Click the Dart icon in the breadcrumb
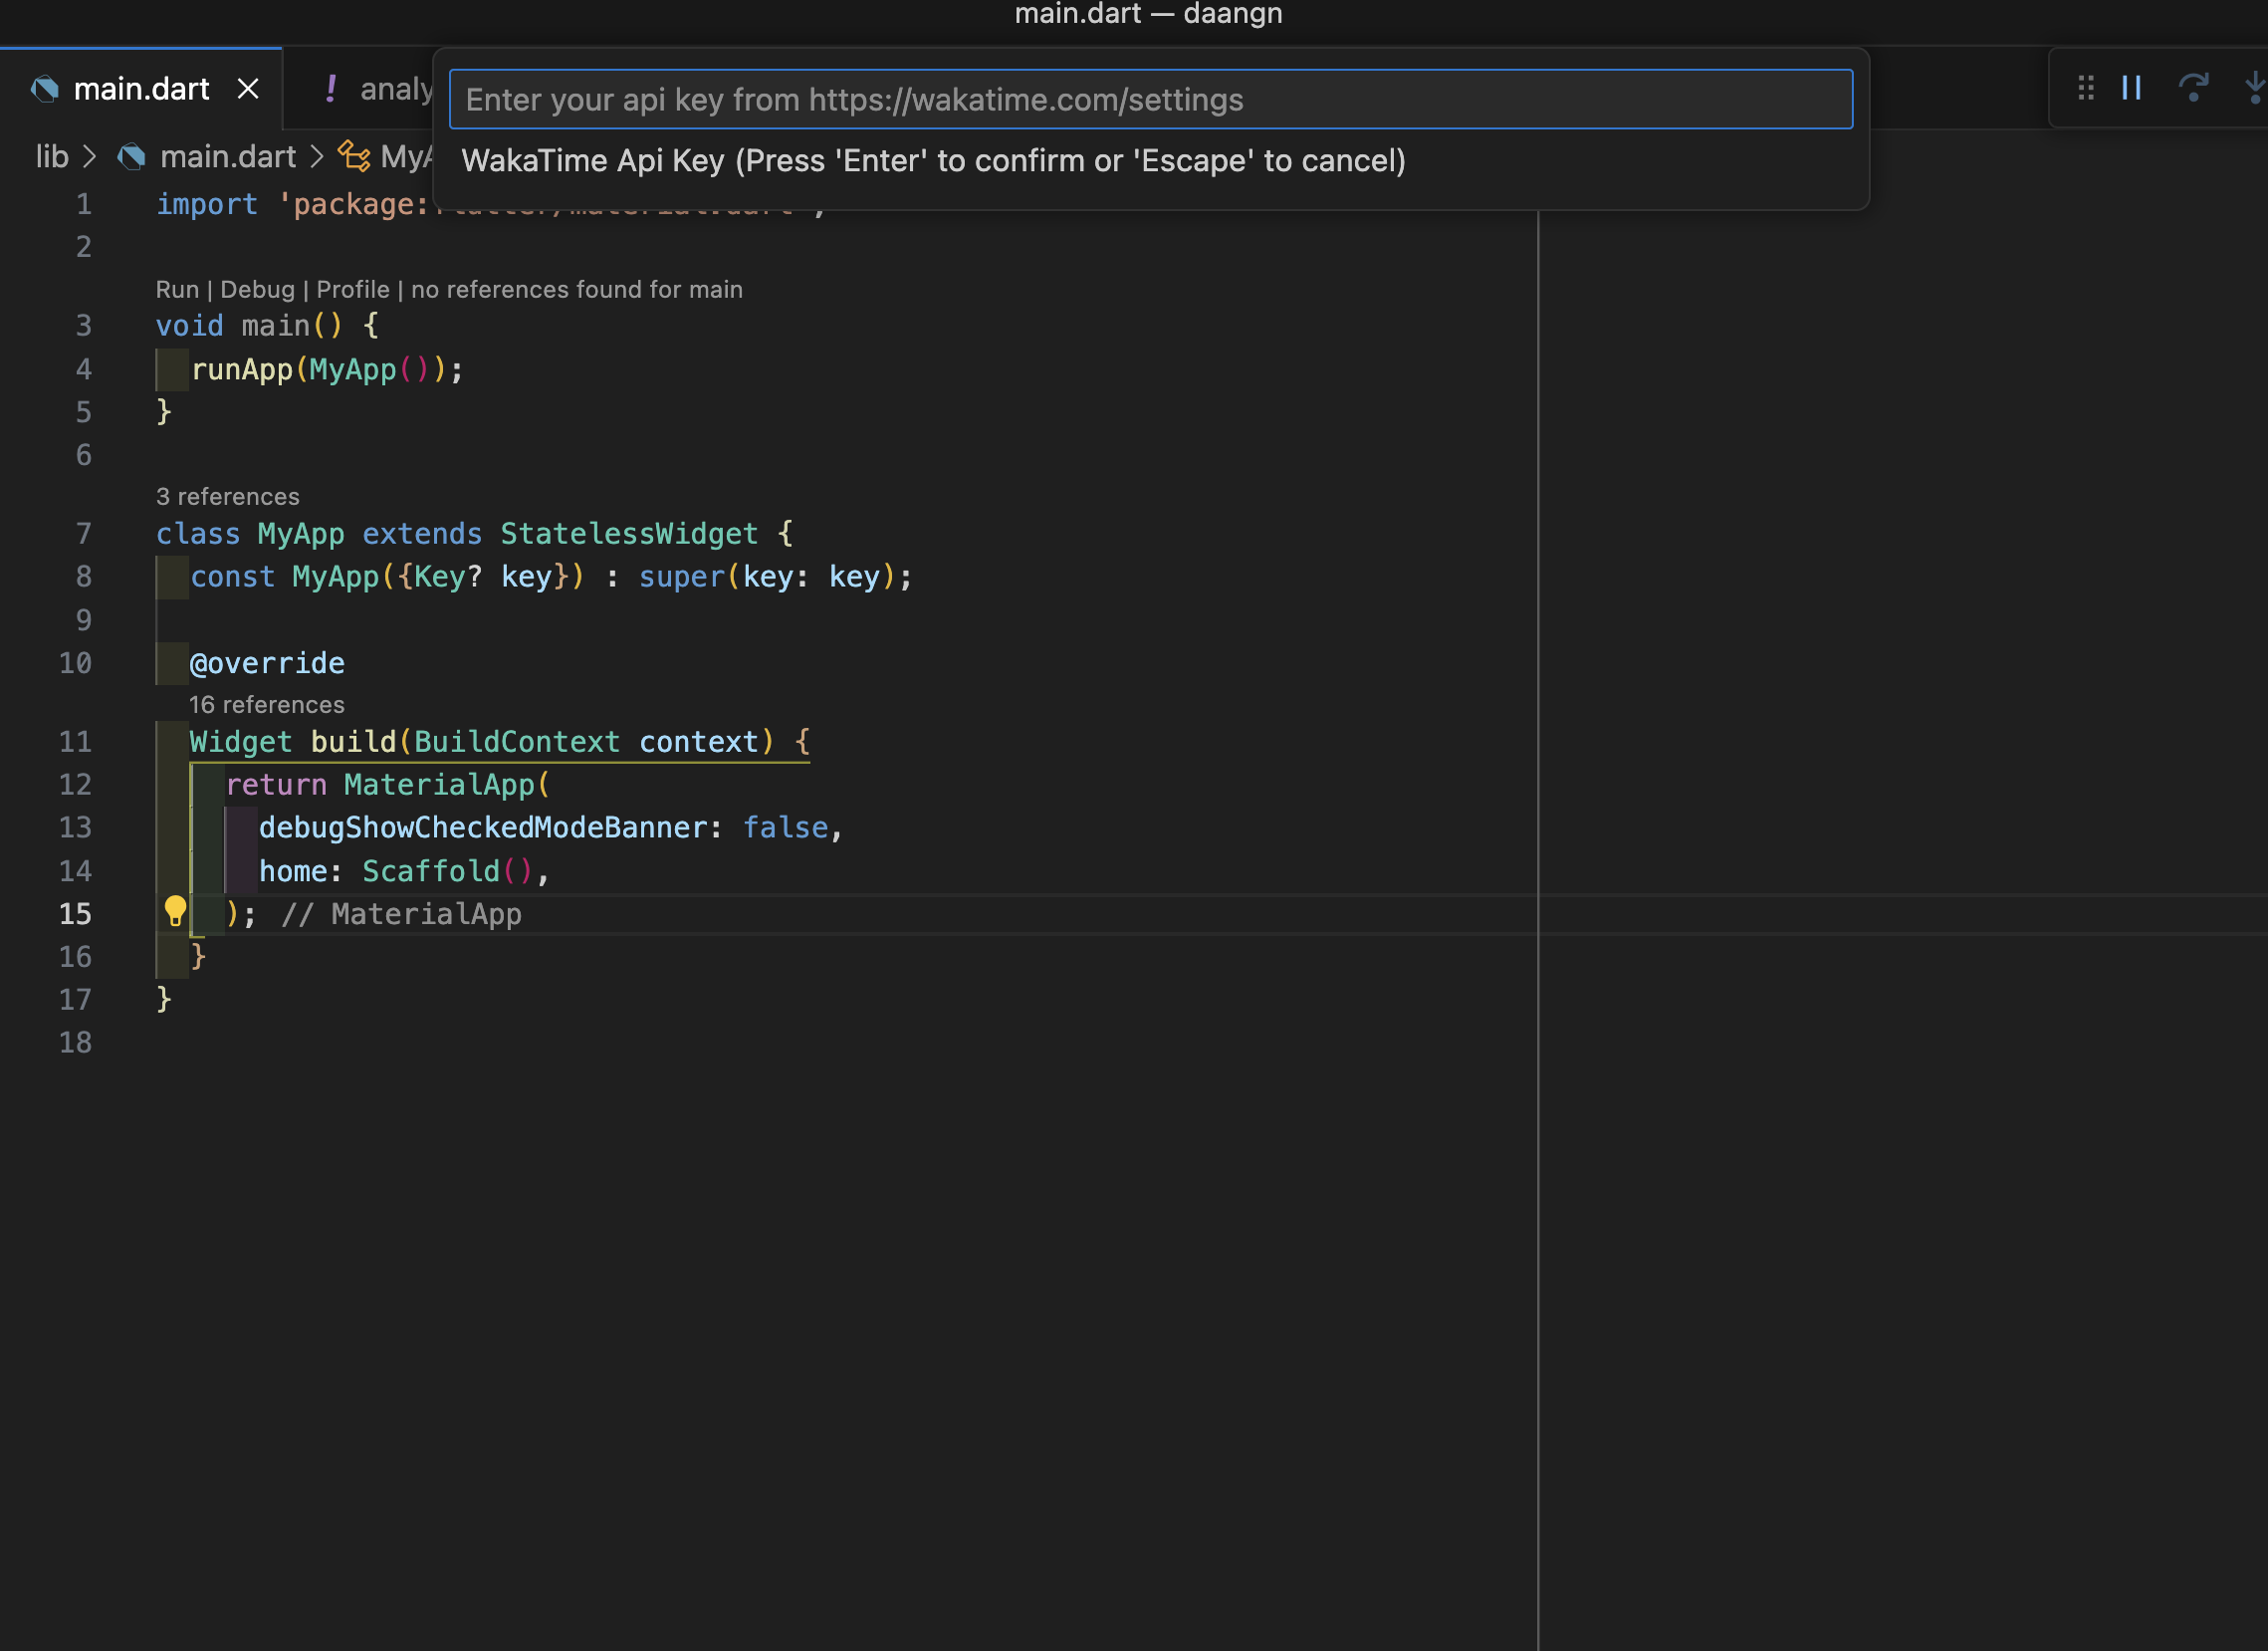This screenshot has height=1651, width=2268. pos(131,157)
